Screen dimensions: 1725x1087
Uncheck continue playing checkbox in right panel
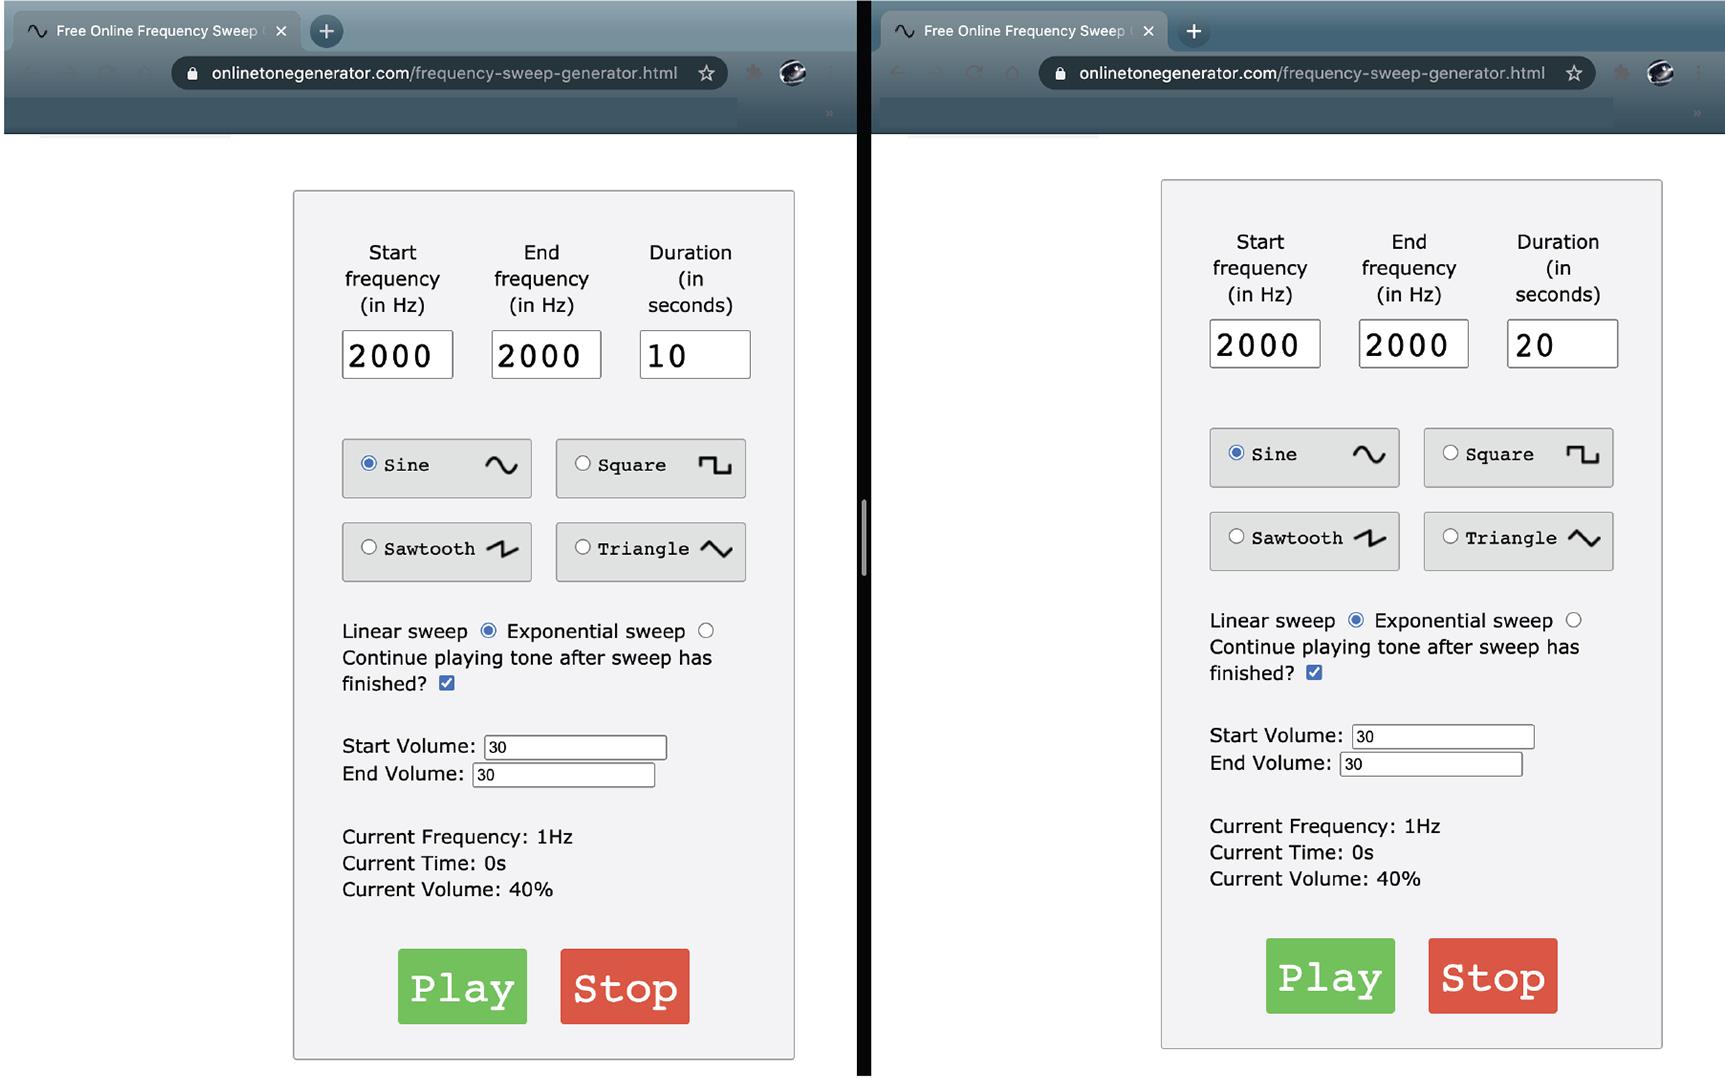coord(1314,673)
